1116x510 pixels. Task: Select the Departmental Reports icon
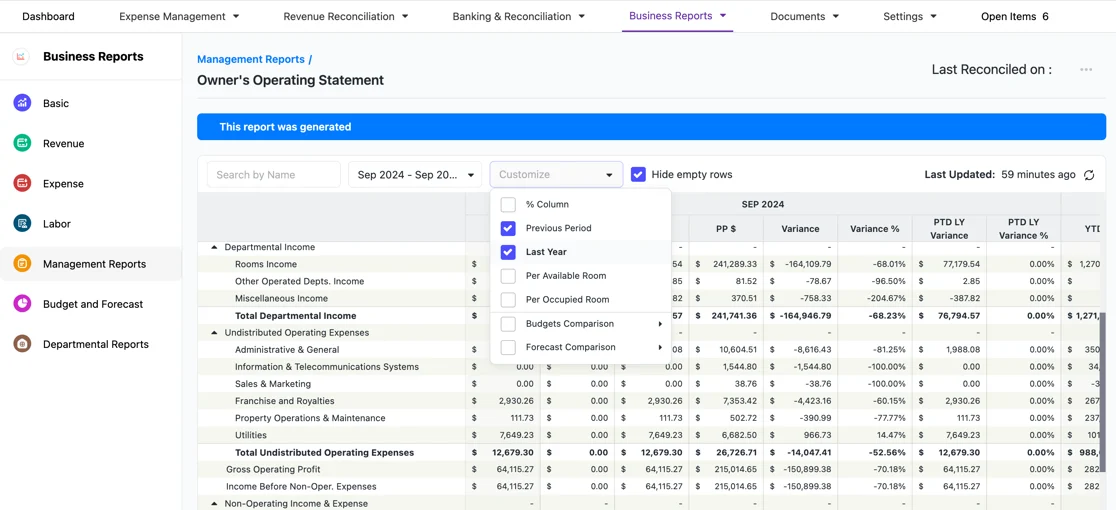coord(22,344)
